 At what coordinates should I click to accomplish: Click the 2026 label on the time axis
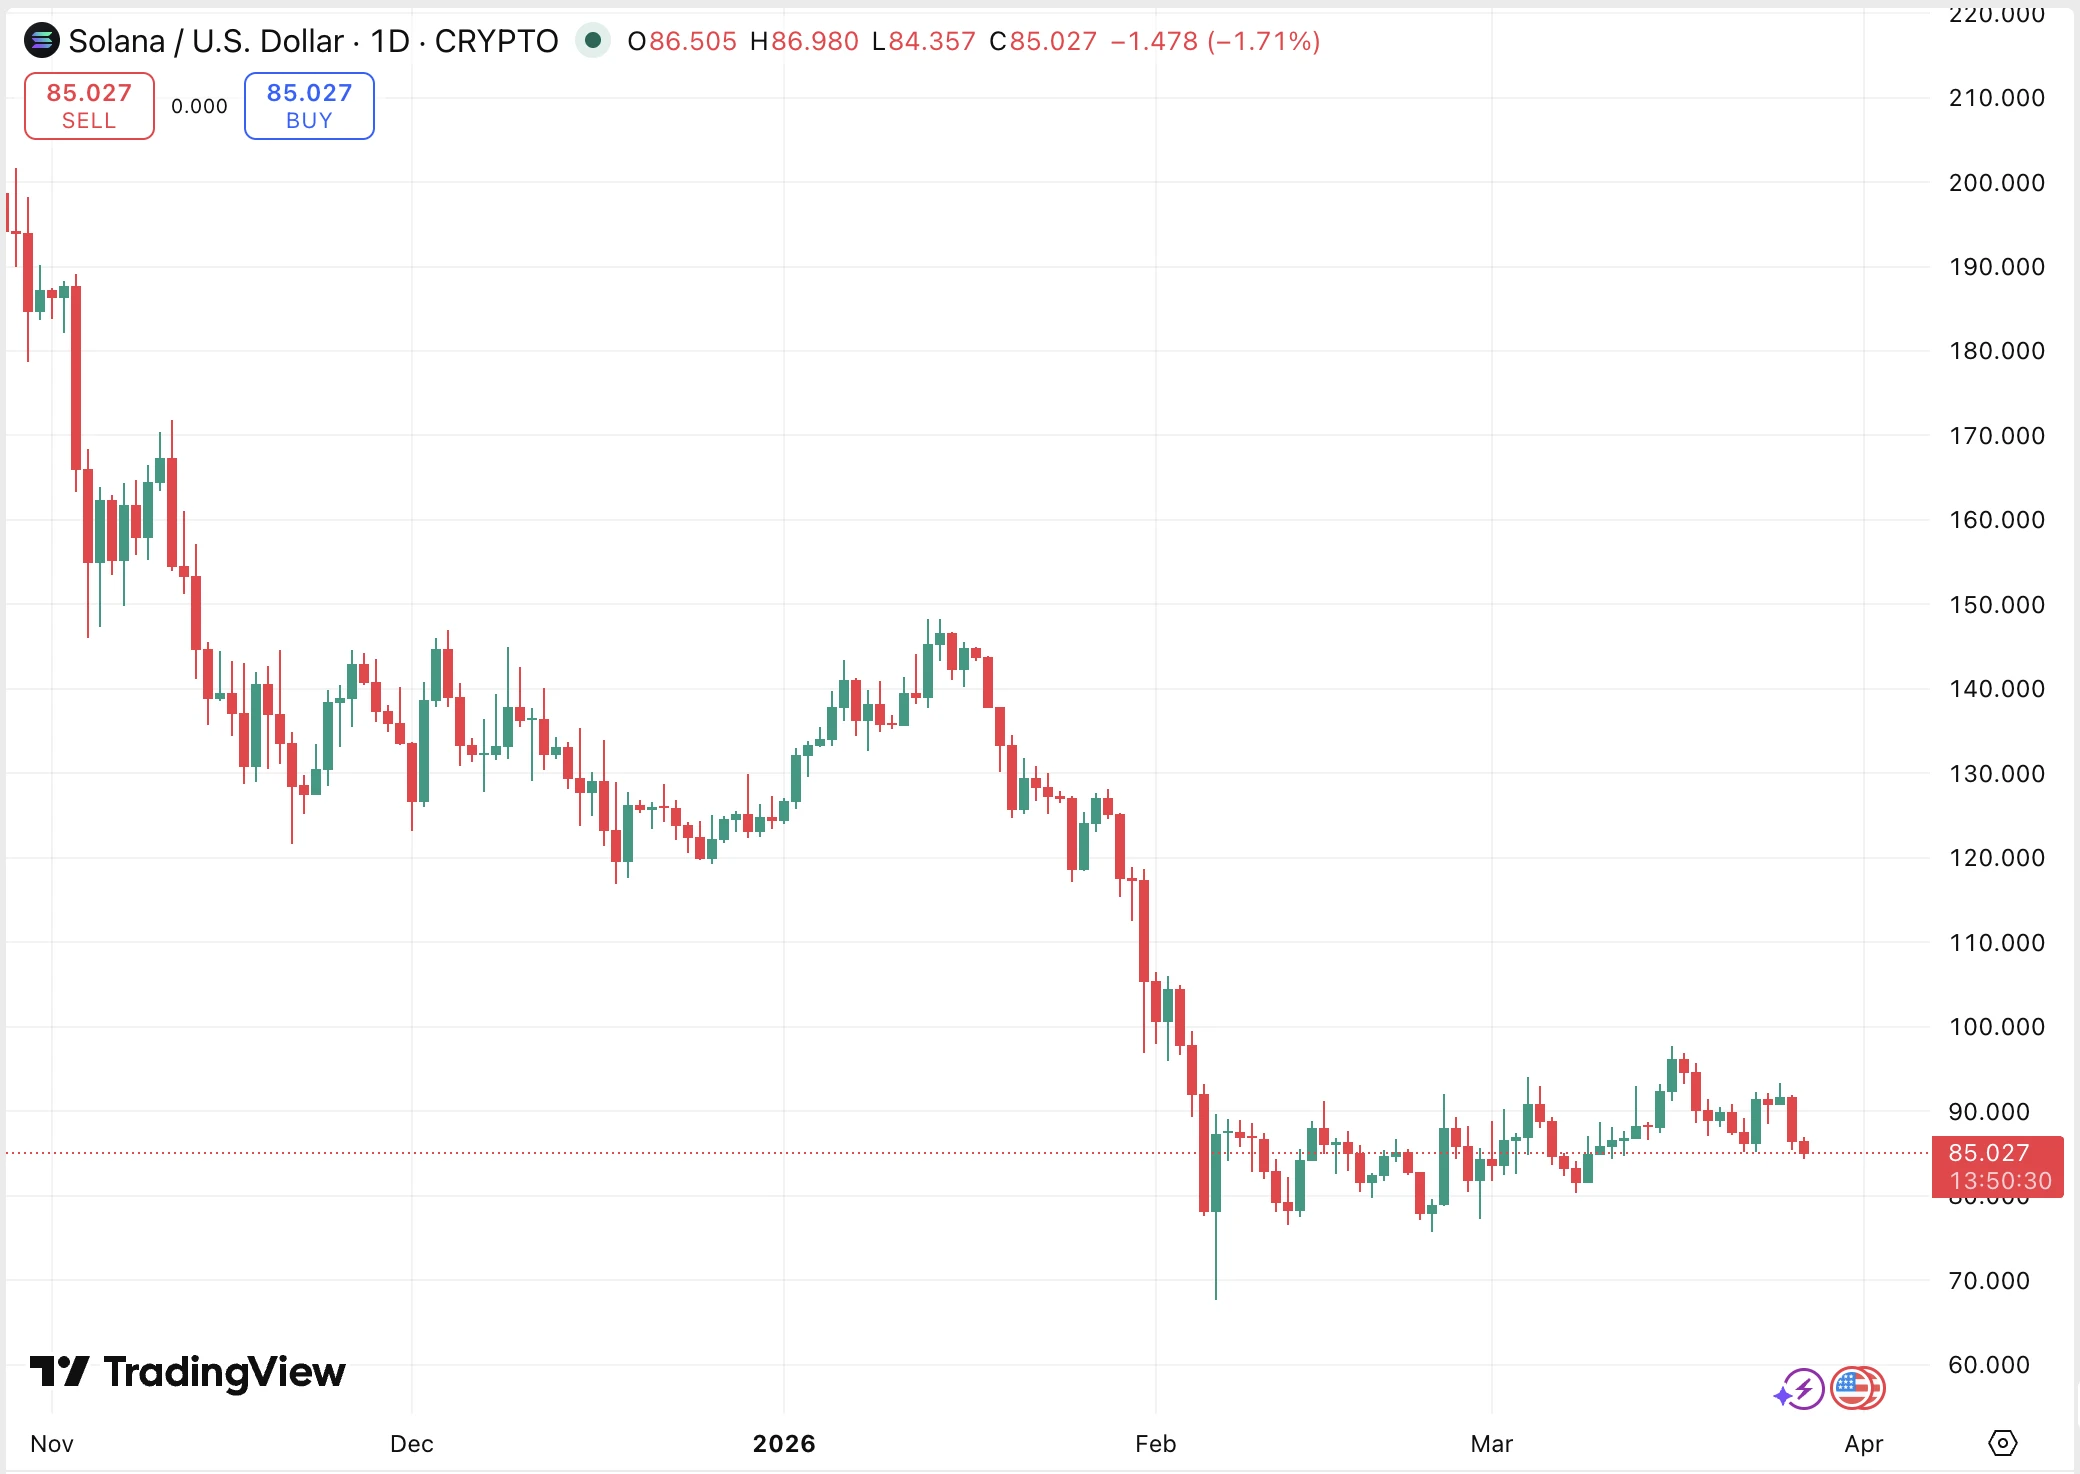tap(784, 1444)
